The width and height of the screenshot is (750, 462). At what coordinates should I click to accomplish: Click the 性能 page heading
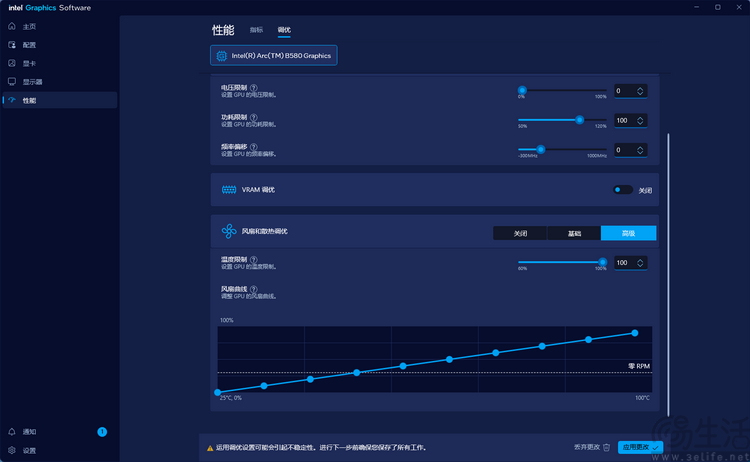click(x=223, y=30)
